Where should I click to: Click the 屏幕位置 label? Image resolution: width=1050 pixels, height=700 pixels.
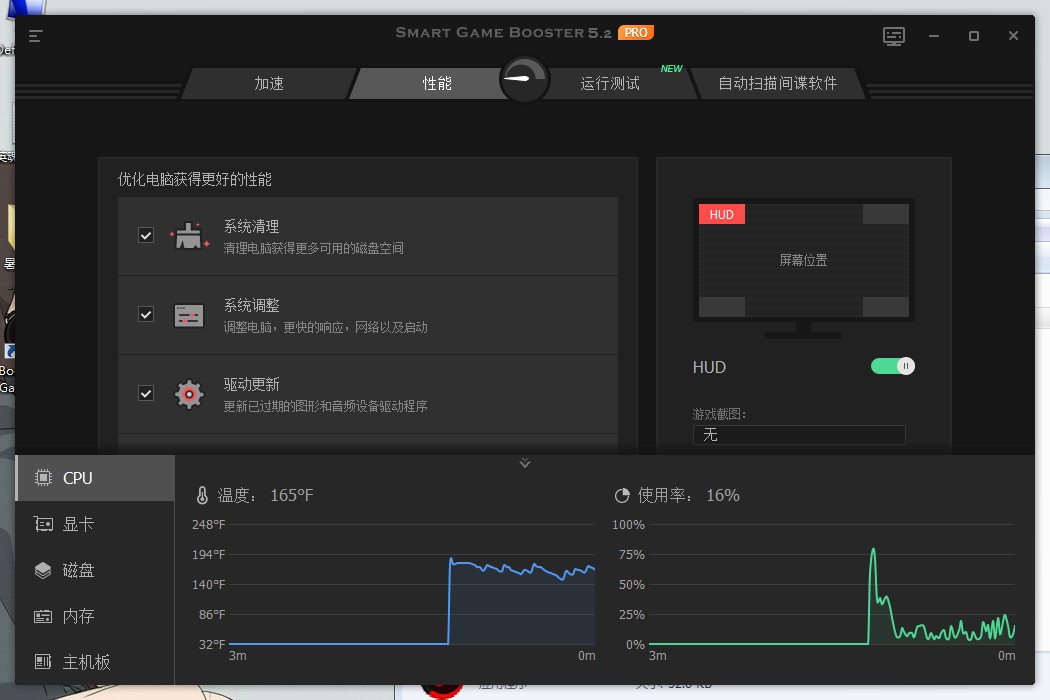click(x=804, y=260)
